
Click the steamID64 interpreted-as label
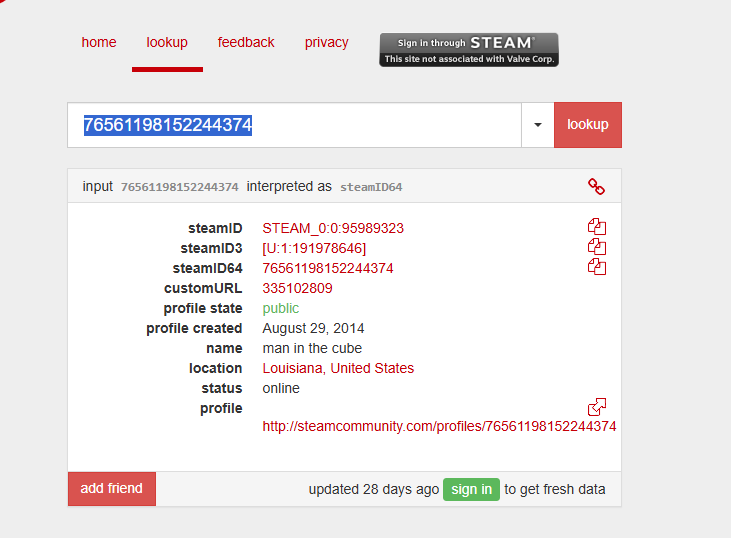[x=371, y=187]
